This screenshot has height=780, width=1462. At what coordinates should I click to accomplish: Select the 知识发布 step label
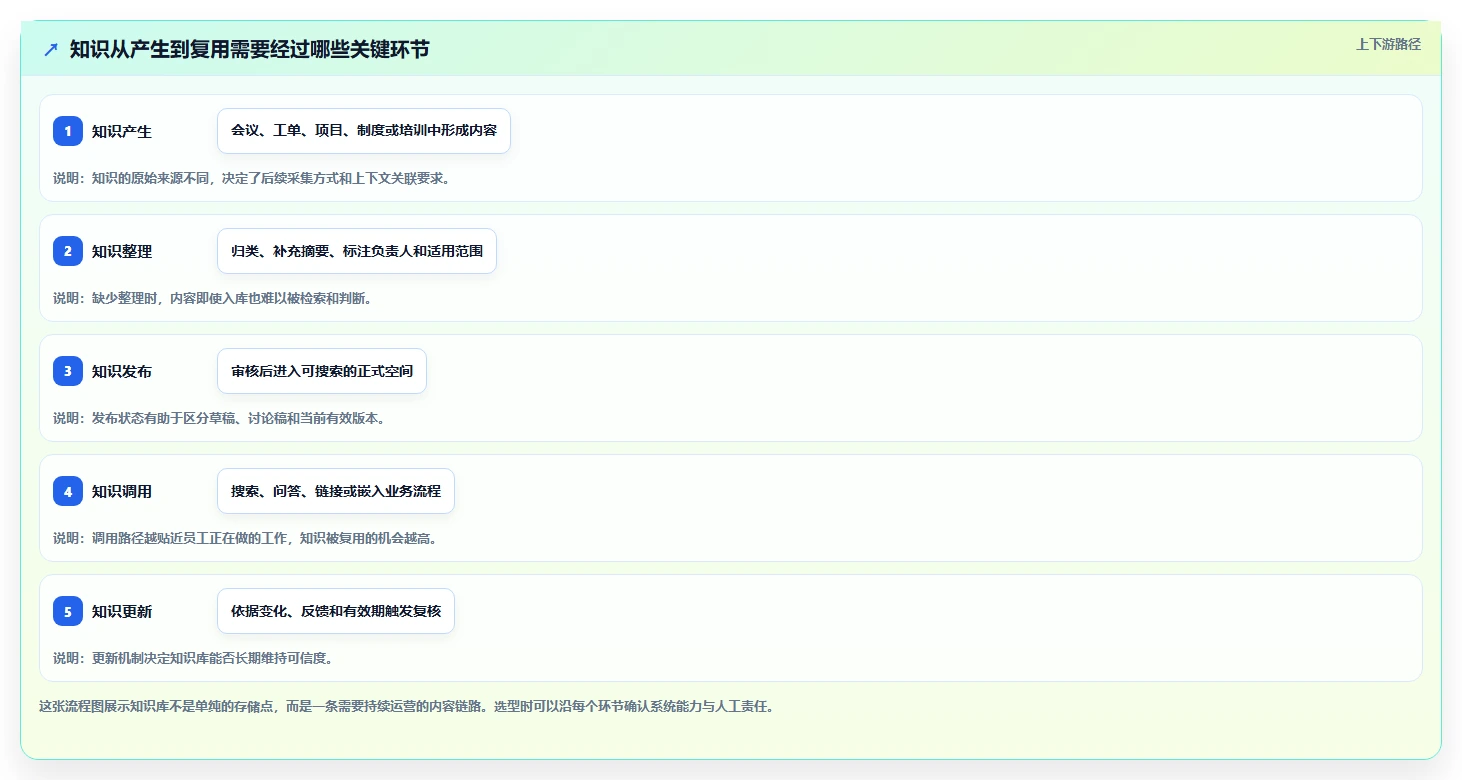pyautogui.click(x=122, y=371)
